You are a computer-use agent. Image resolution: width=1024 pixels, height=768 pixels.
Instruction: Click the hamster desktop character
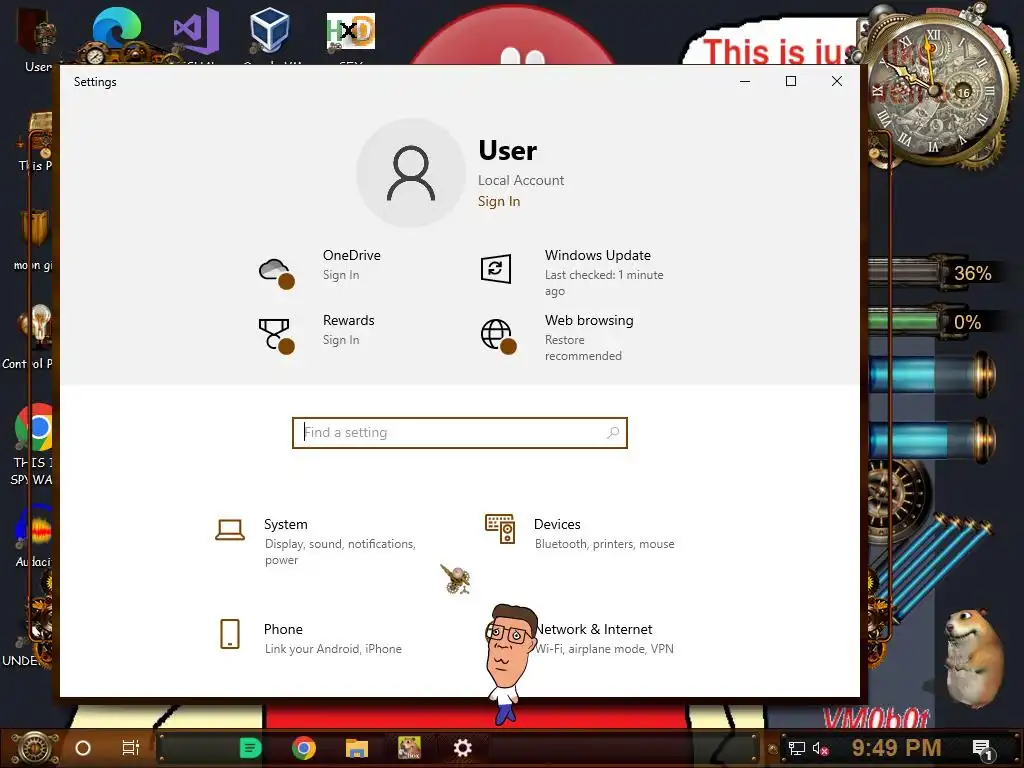point(974,660)
